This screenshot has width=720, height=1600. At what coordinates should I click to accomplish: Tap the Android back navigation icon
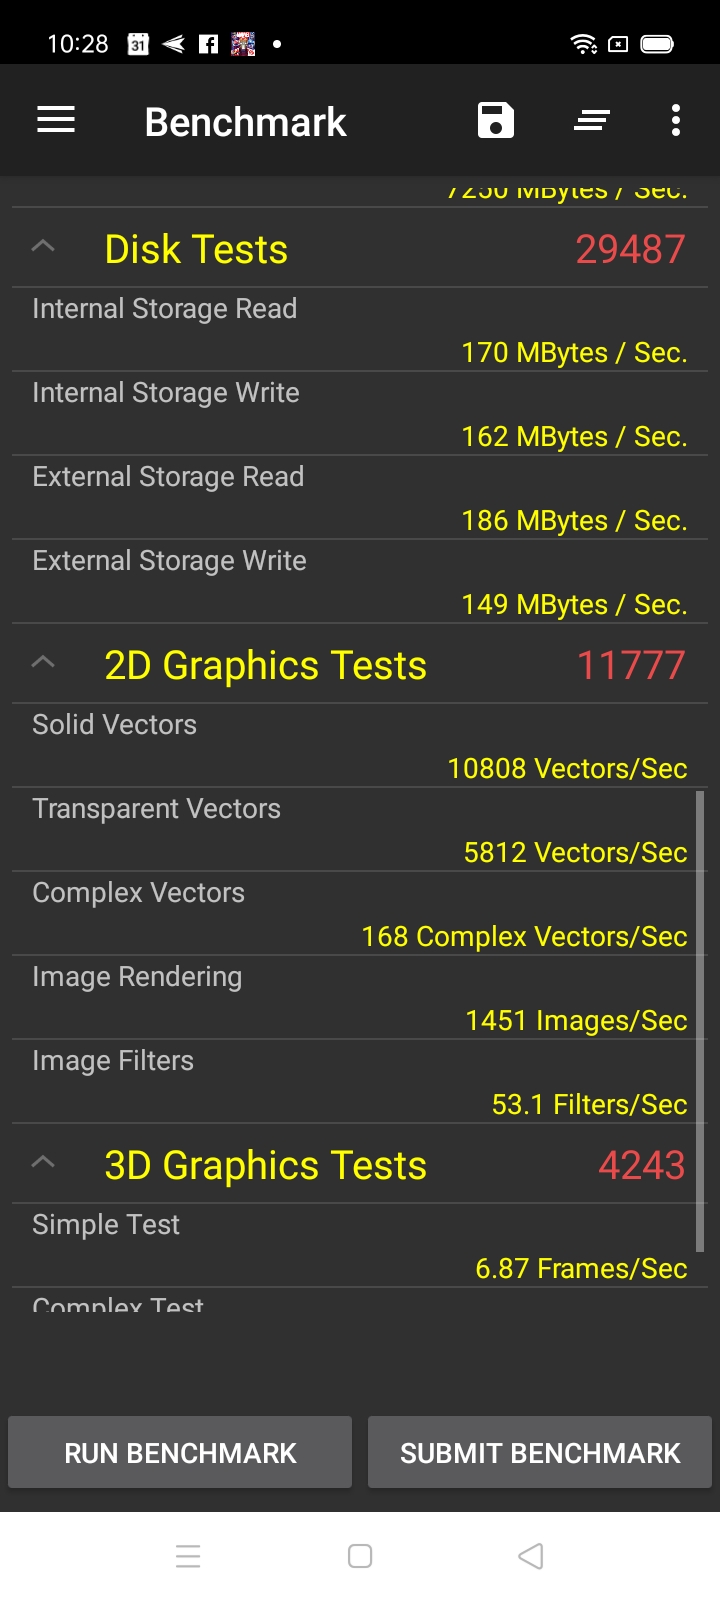[x=531, y=1556]
